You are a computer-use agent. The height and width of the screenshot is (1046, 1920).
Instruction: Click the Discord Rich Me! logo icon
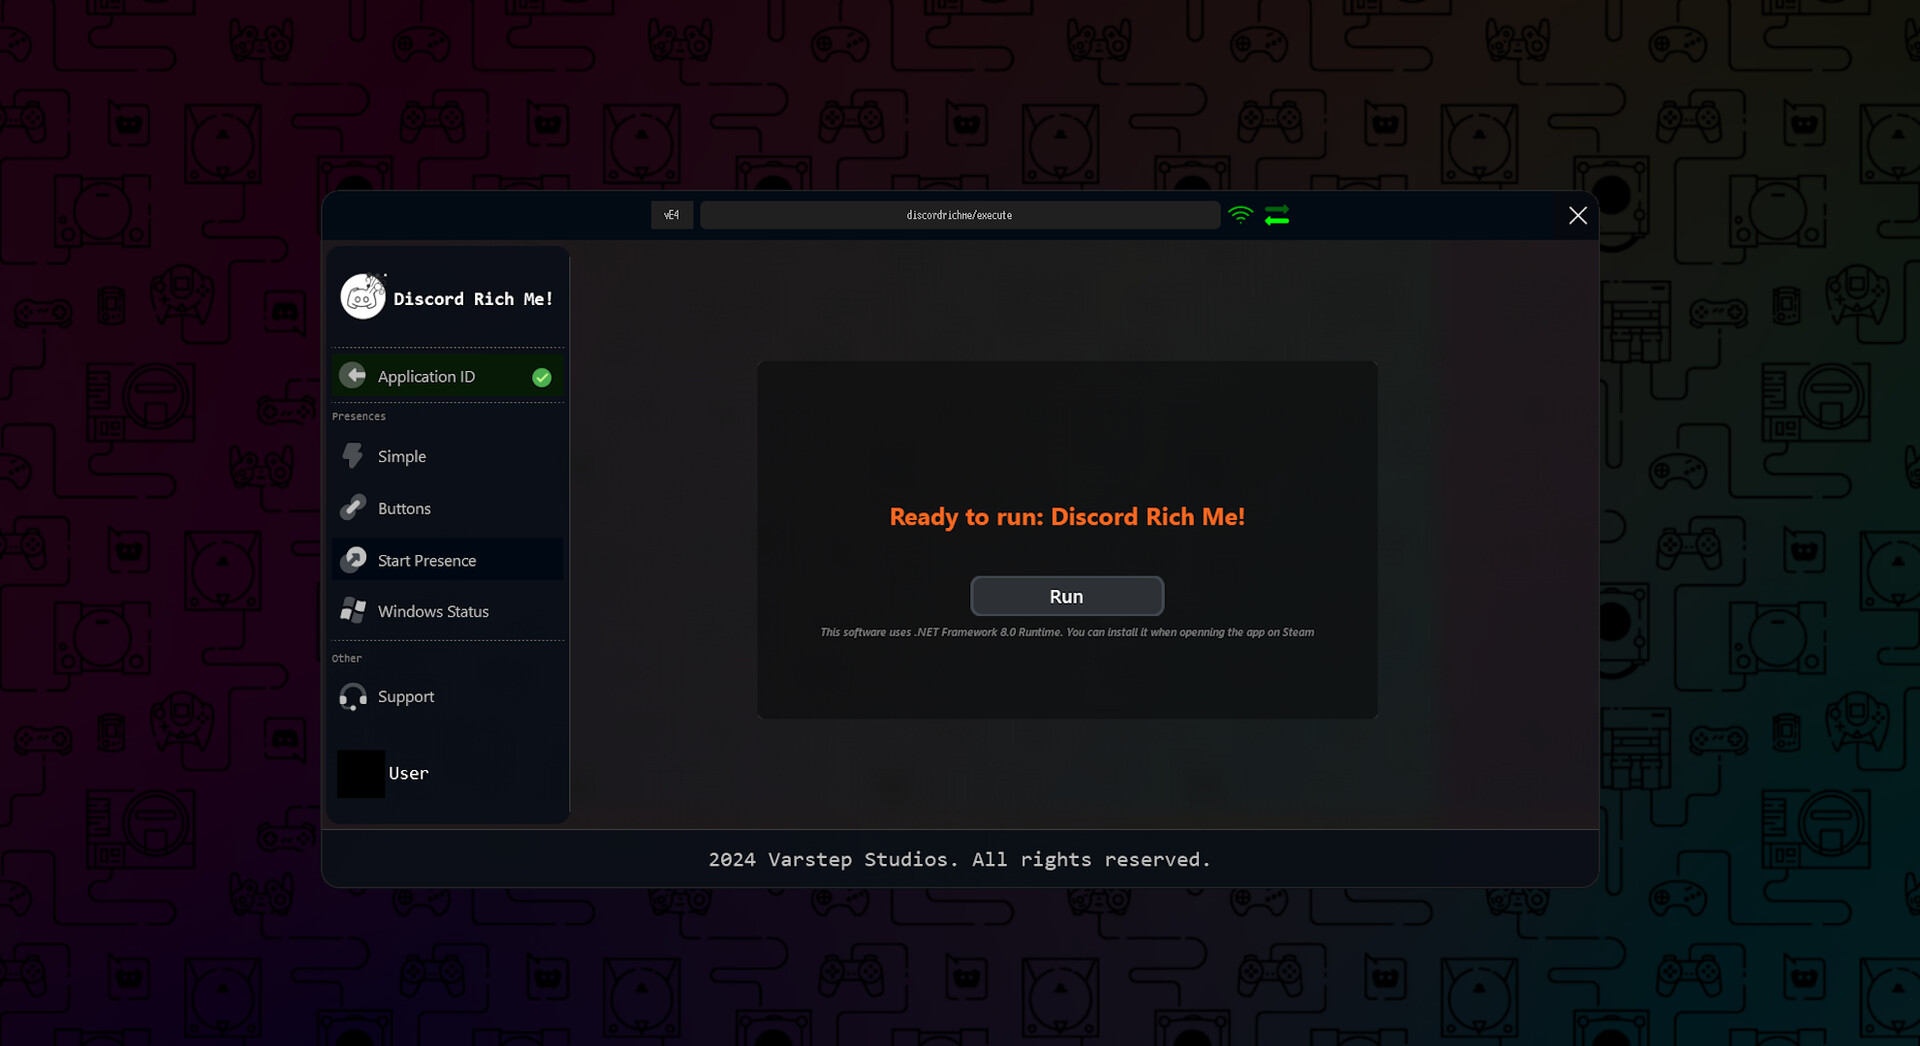click(363, 296)
